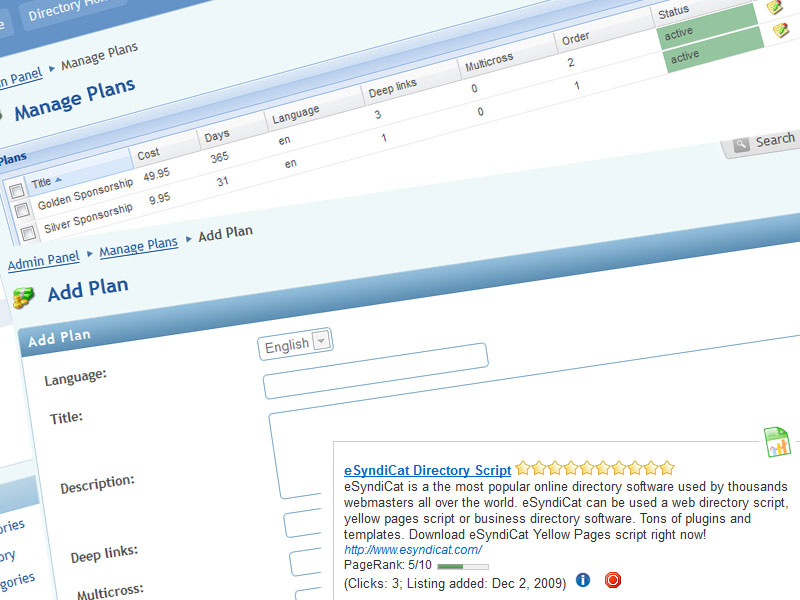Click the blue info icon in the listing
Screen dimensions: 800x600
click(583, 580)
